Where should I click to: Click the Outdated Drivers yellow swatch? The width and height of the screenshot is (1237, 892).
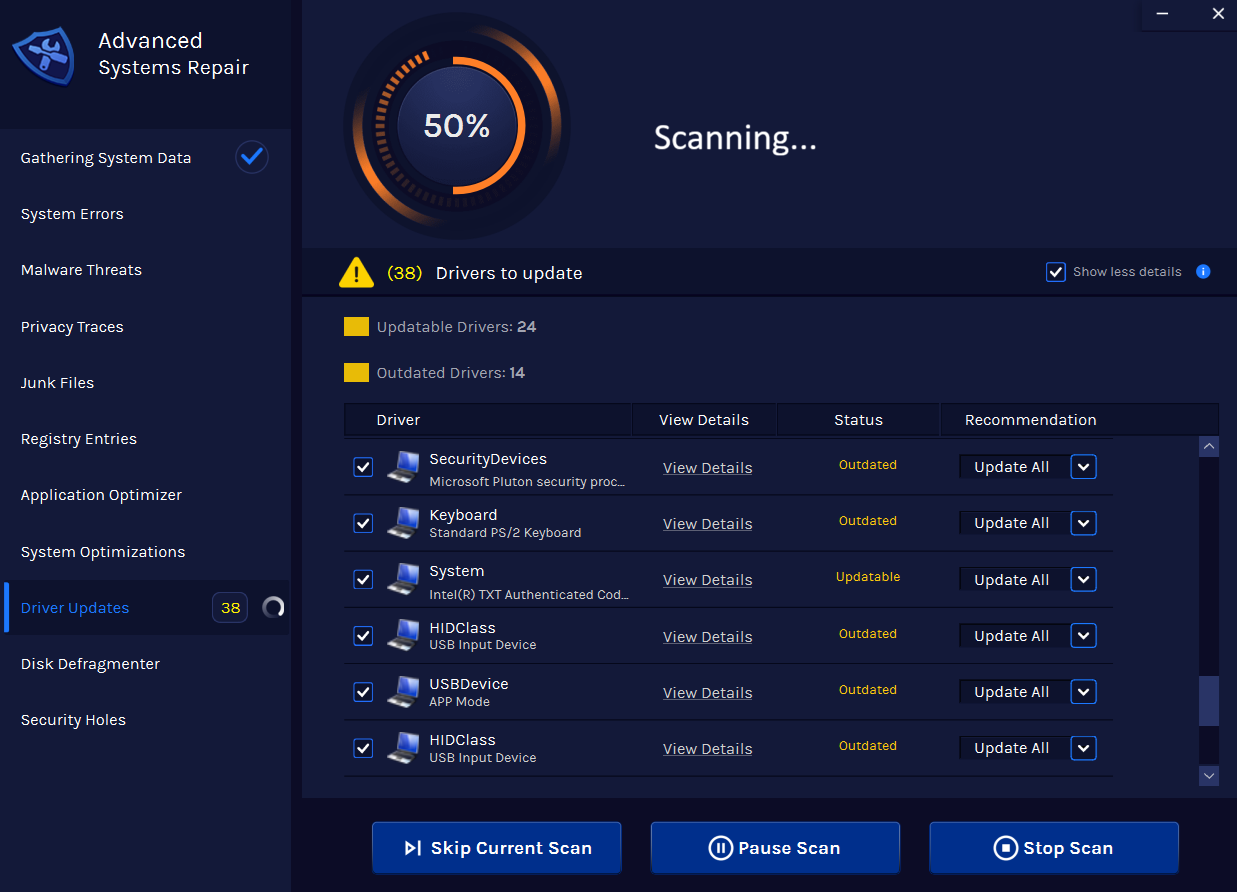point(356,372)
